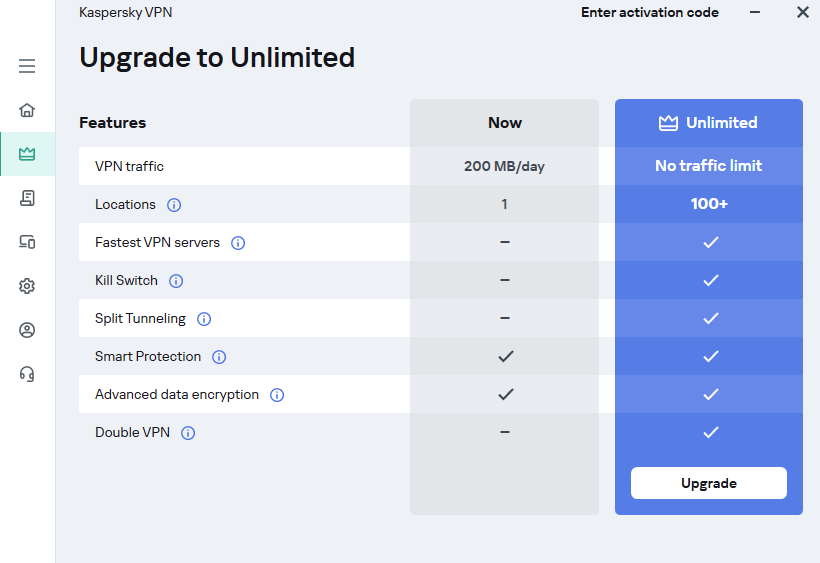Open the support headset sidebar icon
Viewport: 820px width, 563px height.
click(27, 374)
